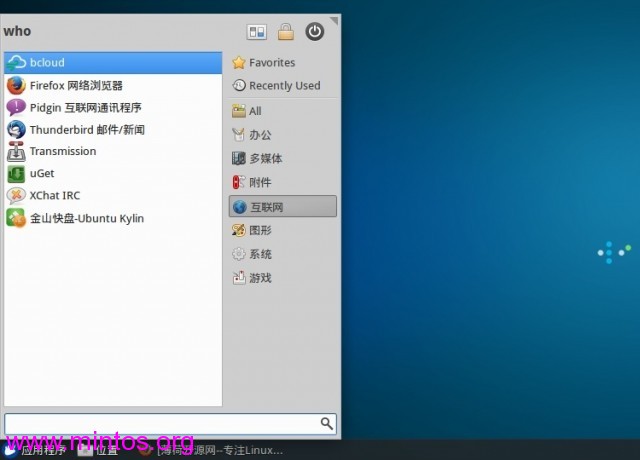The width and height of the screenshot is (640, 460).
Task: Select the 系统 category
Action: pos(260,255)
